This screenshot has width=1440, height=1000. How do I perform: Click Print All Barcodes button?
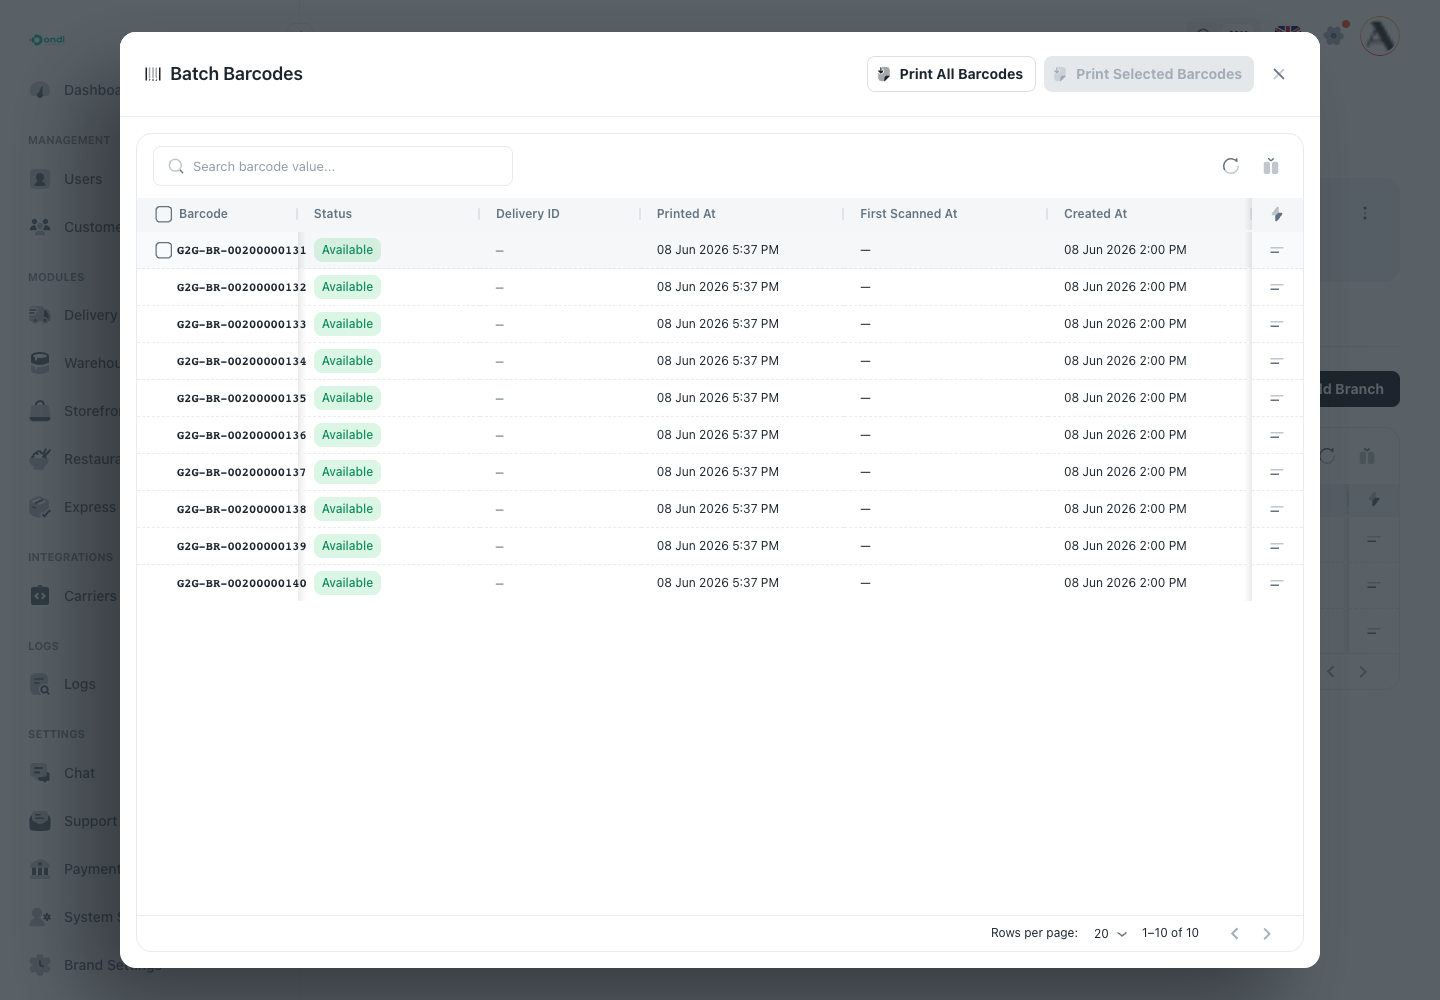click(951, 74)
